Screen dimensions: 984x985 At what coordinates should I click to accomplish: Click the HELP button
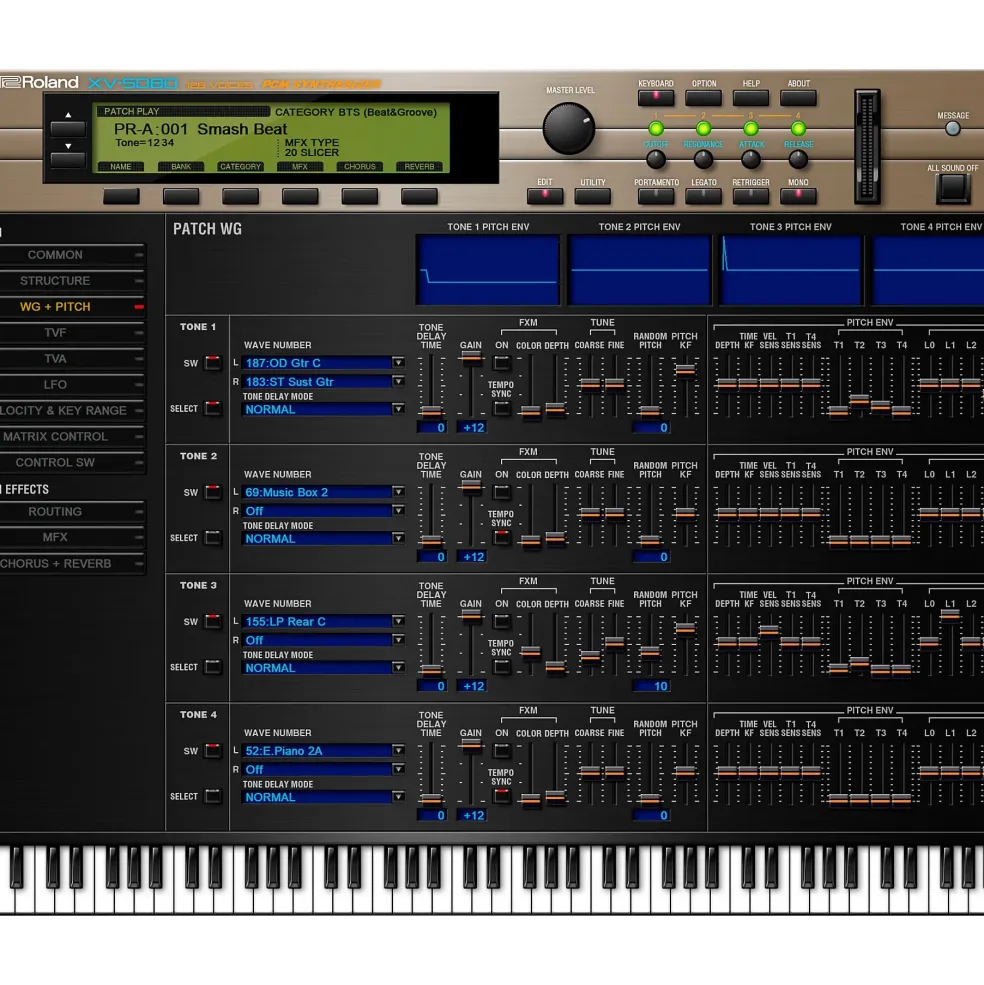pyautogui.click(x=751, y=98)
